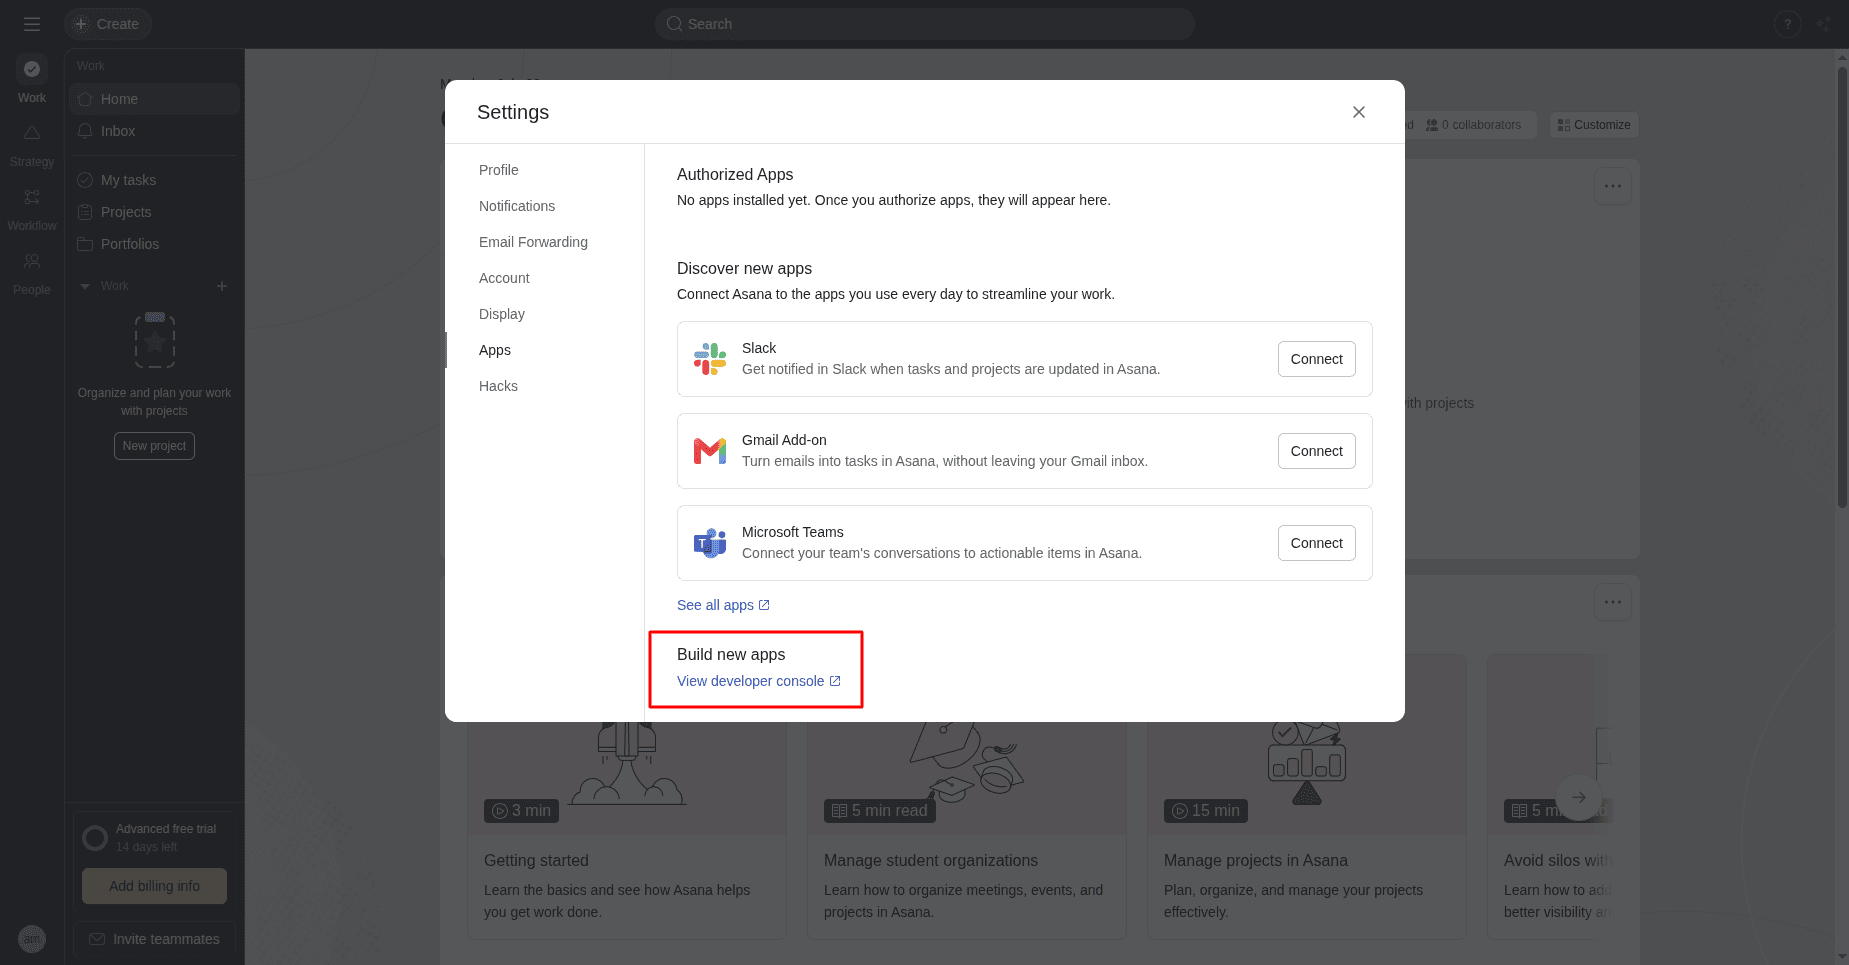Switch to the Account settings tab
The image size is (1849, 965).
pos(504,278)
